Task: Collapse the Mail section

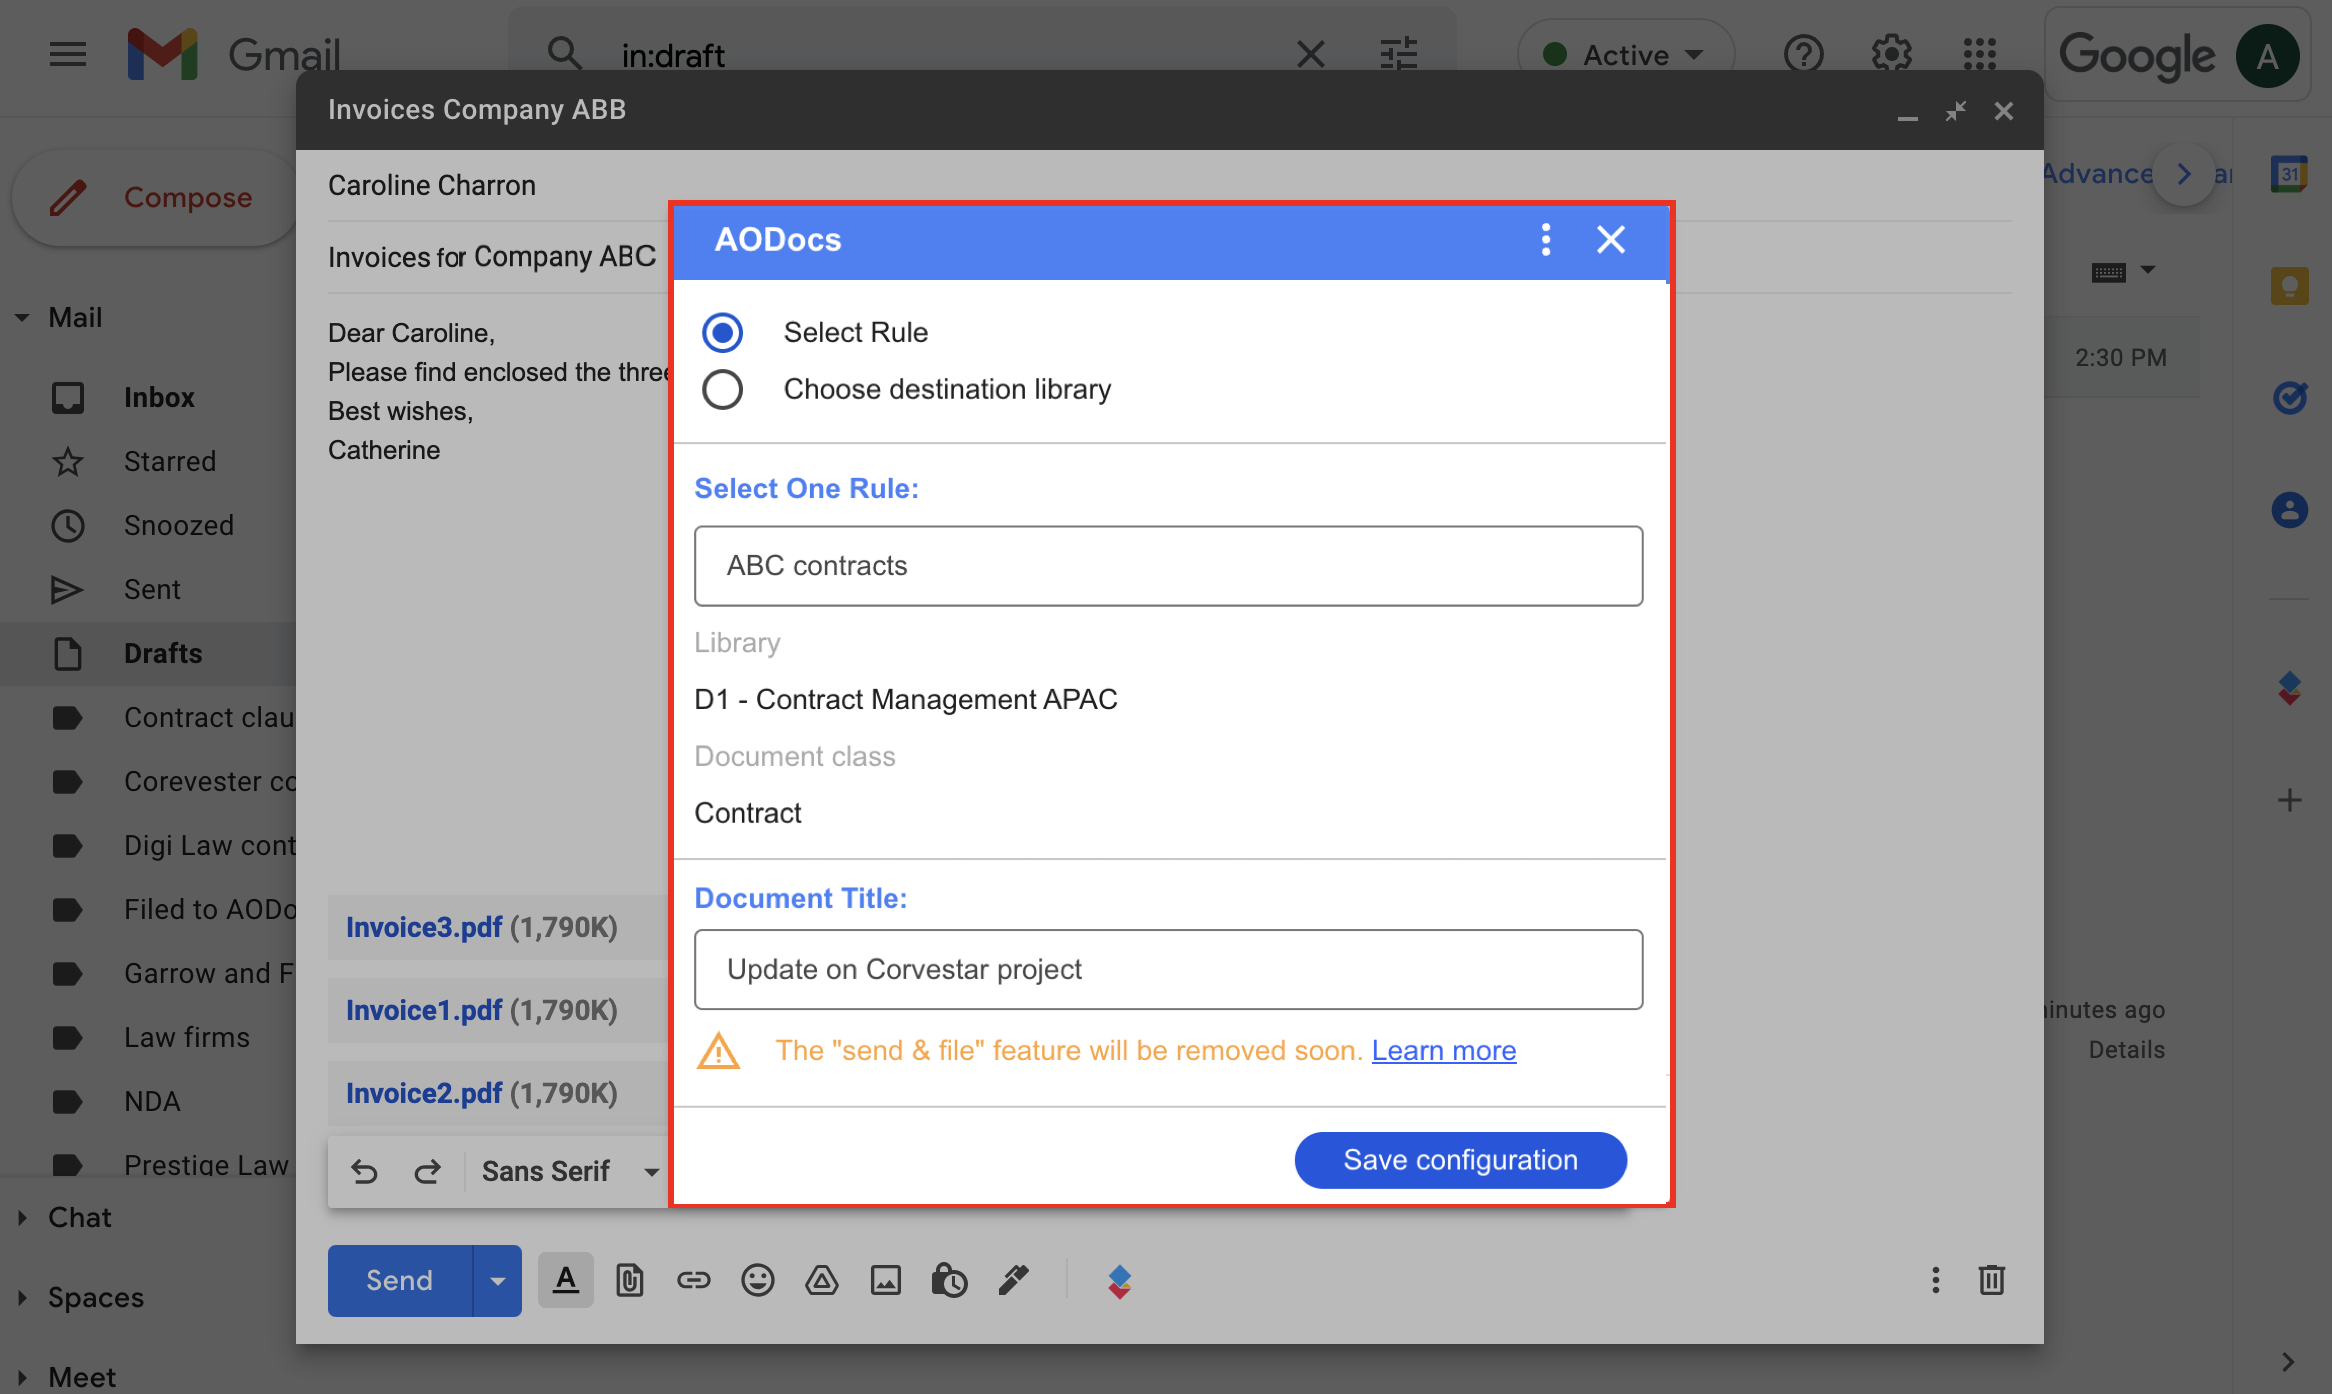Action: point(22,318)
